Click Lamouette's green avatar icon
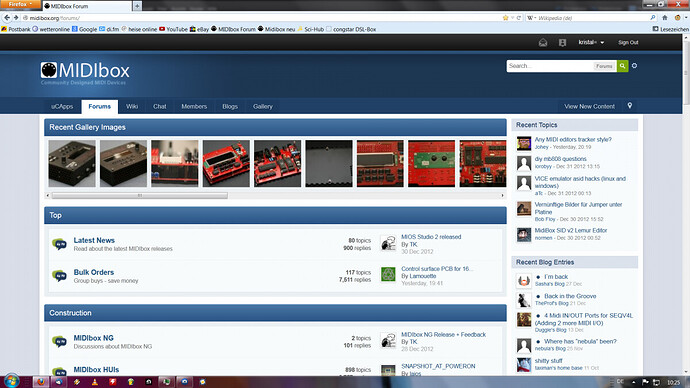 (388, 274)
